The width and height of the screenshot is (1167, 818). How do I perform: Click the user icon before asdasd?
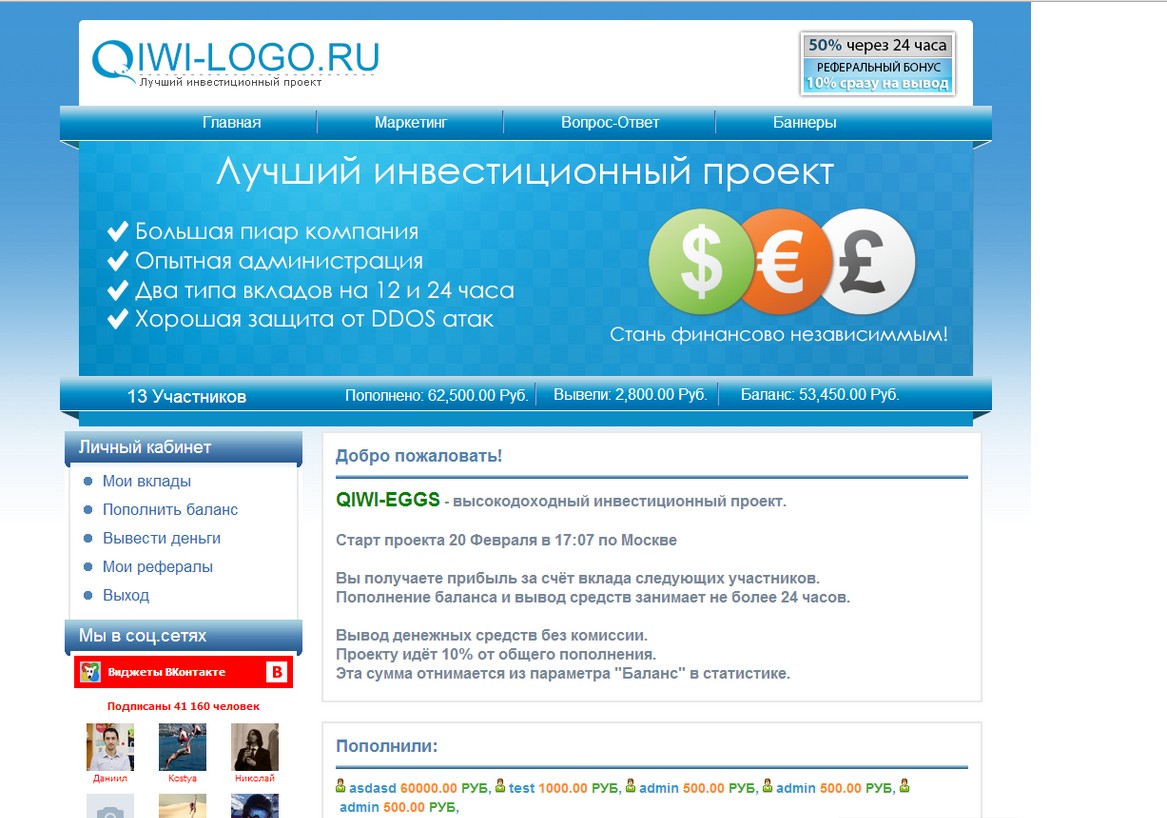coord(341,786)
